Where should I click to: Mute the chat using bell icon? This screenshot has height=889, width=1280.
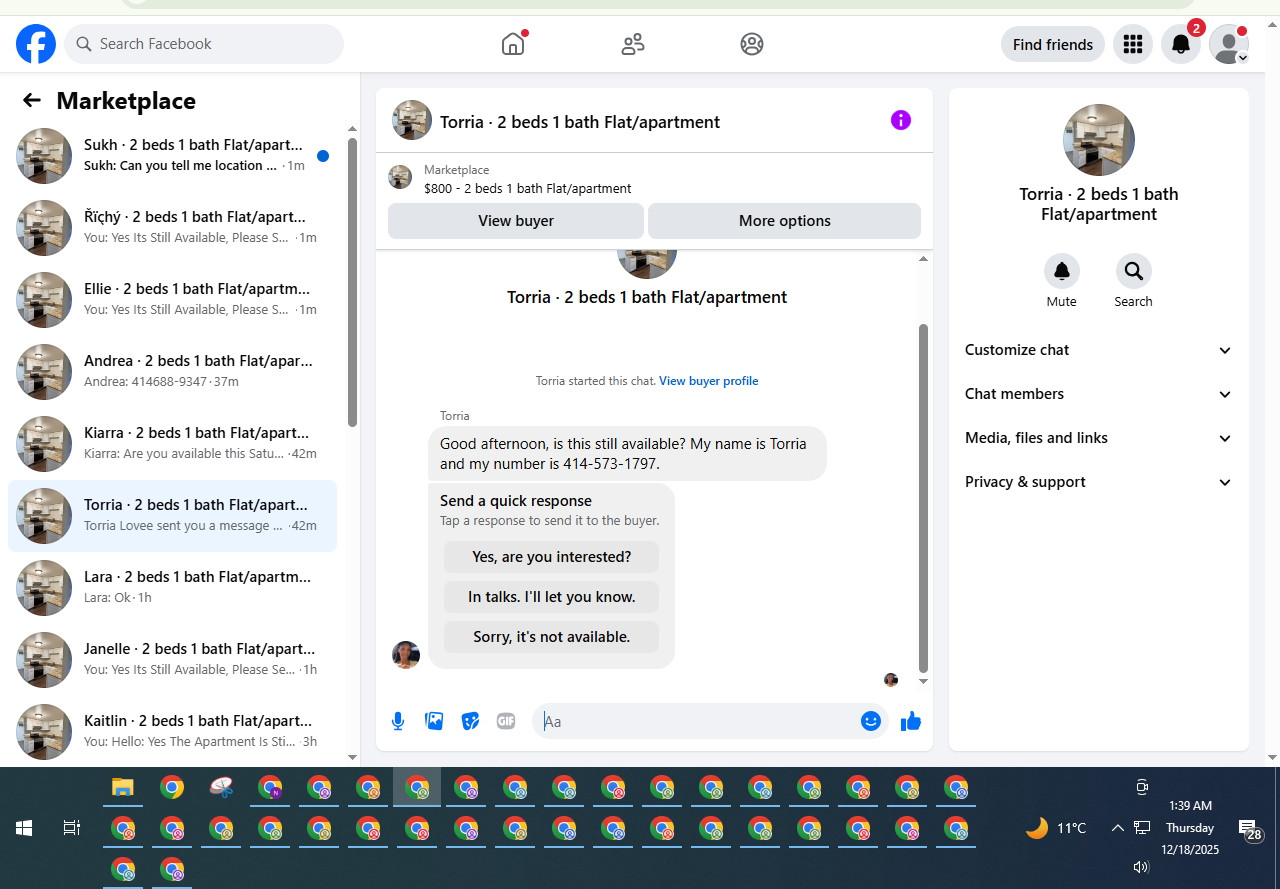point(1062,271)
